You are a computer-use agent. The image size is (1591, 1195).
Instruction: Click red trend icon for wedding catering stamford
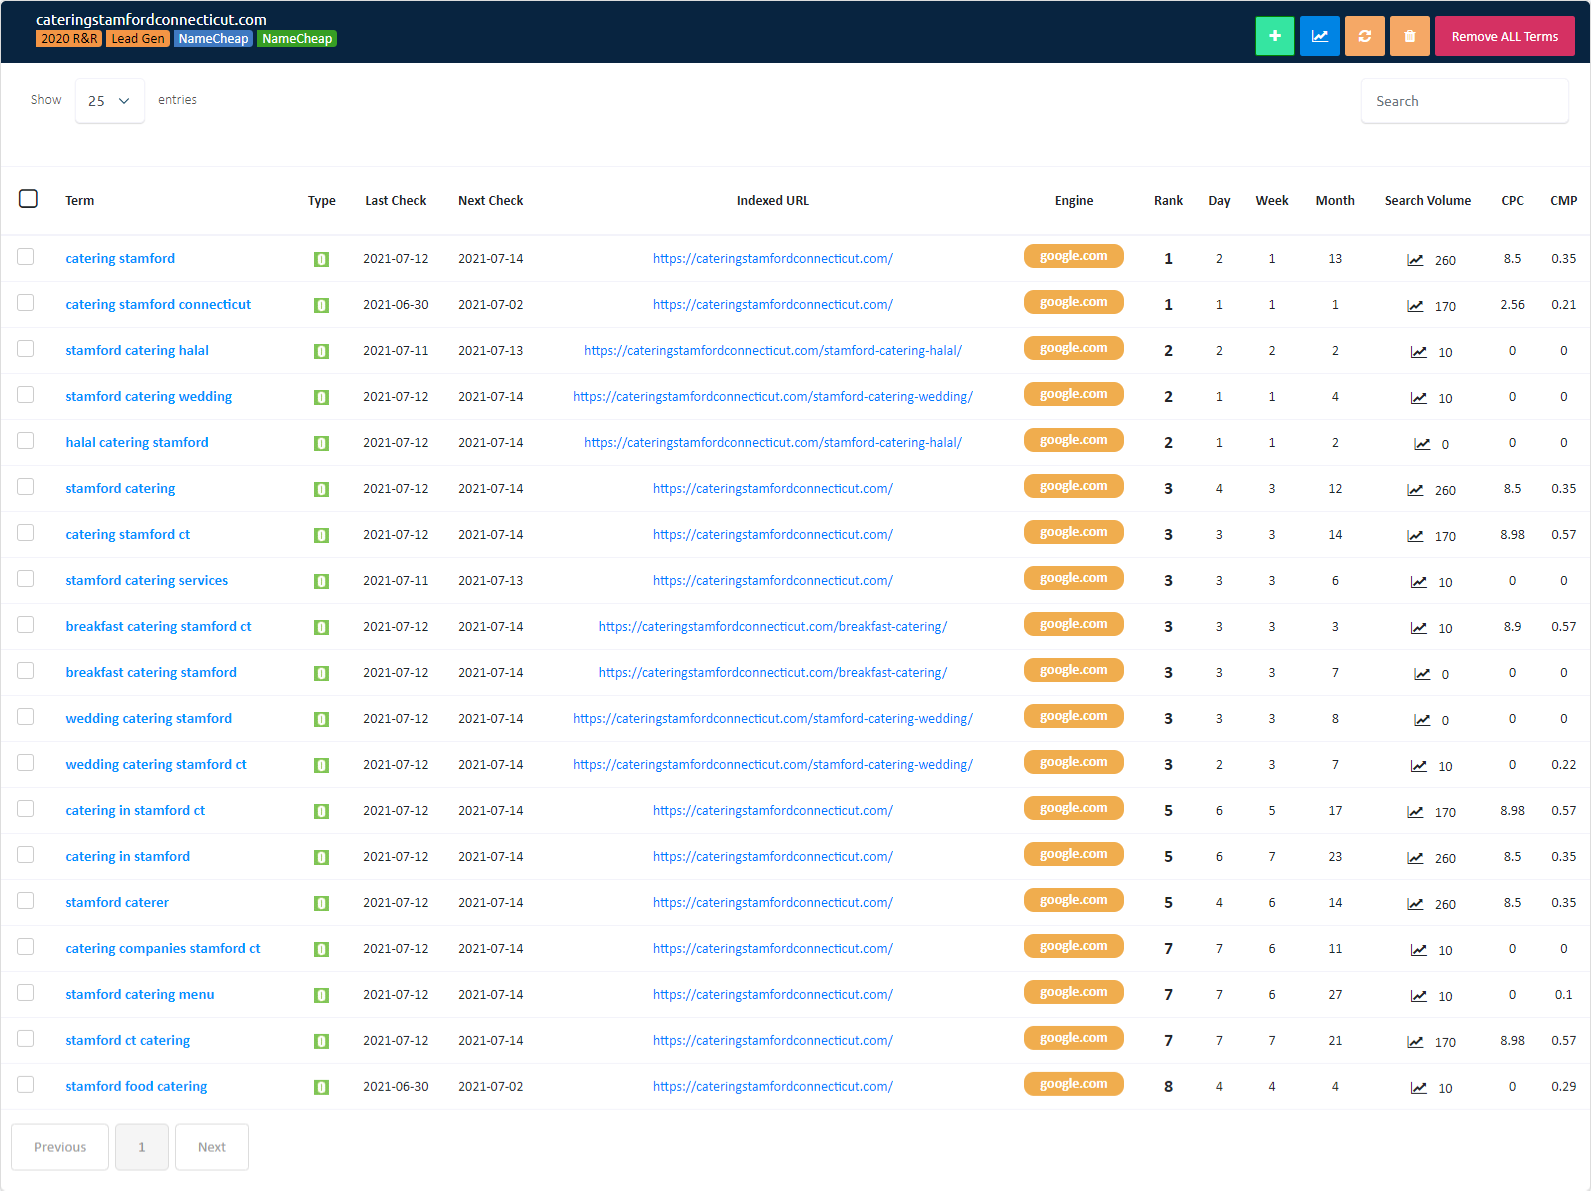1421,720
